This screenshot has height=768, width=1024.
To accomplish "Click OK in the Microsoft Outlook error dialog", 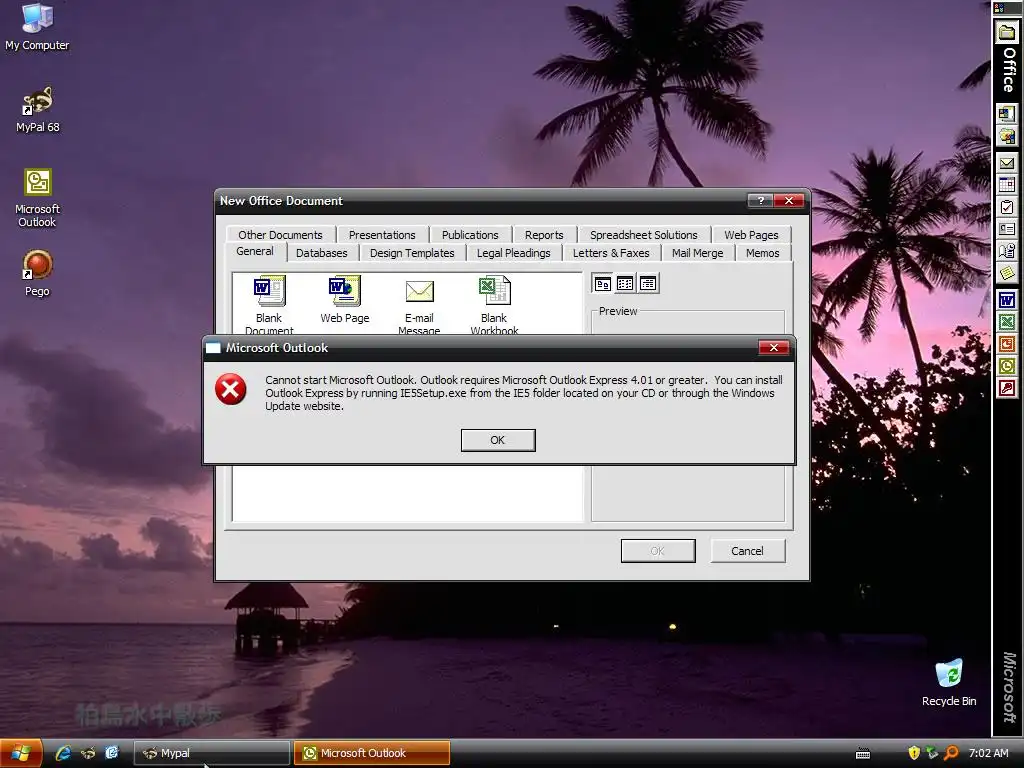I will point(498,440).
